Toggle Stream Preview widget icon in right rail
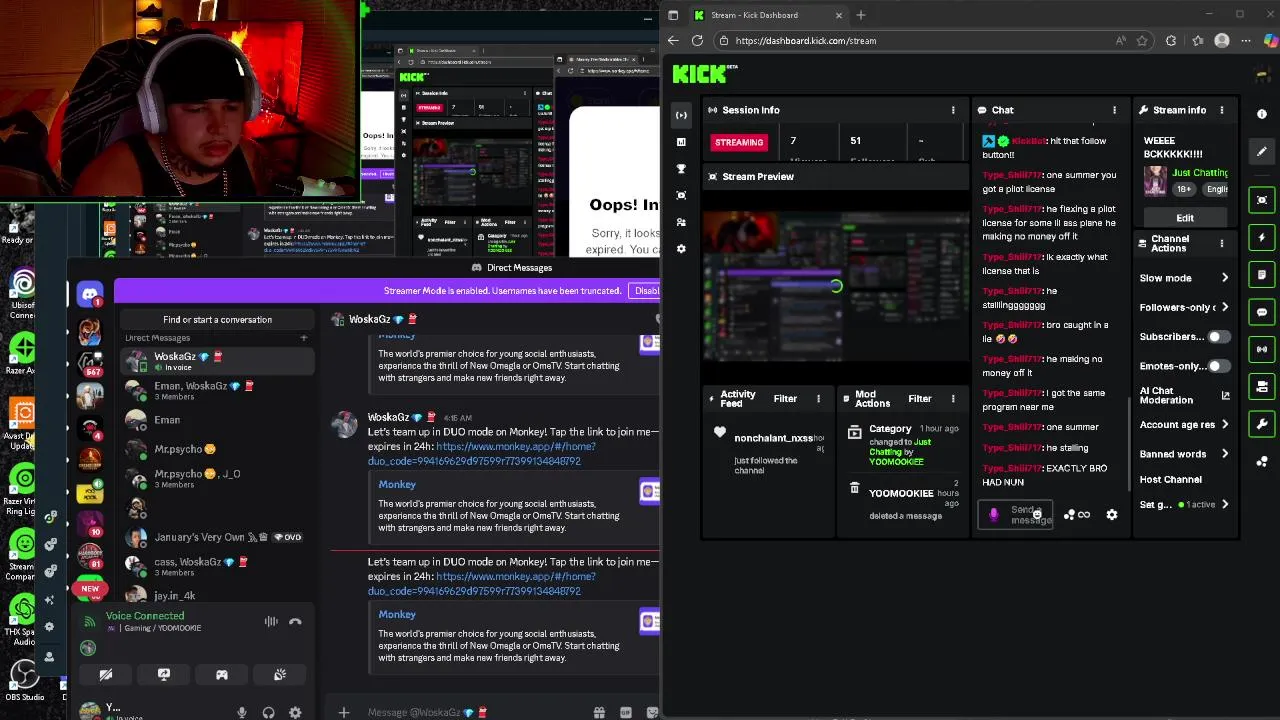Screen dimensions: 1280x720 [1262, 200]
